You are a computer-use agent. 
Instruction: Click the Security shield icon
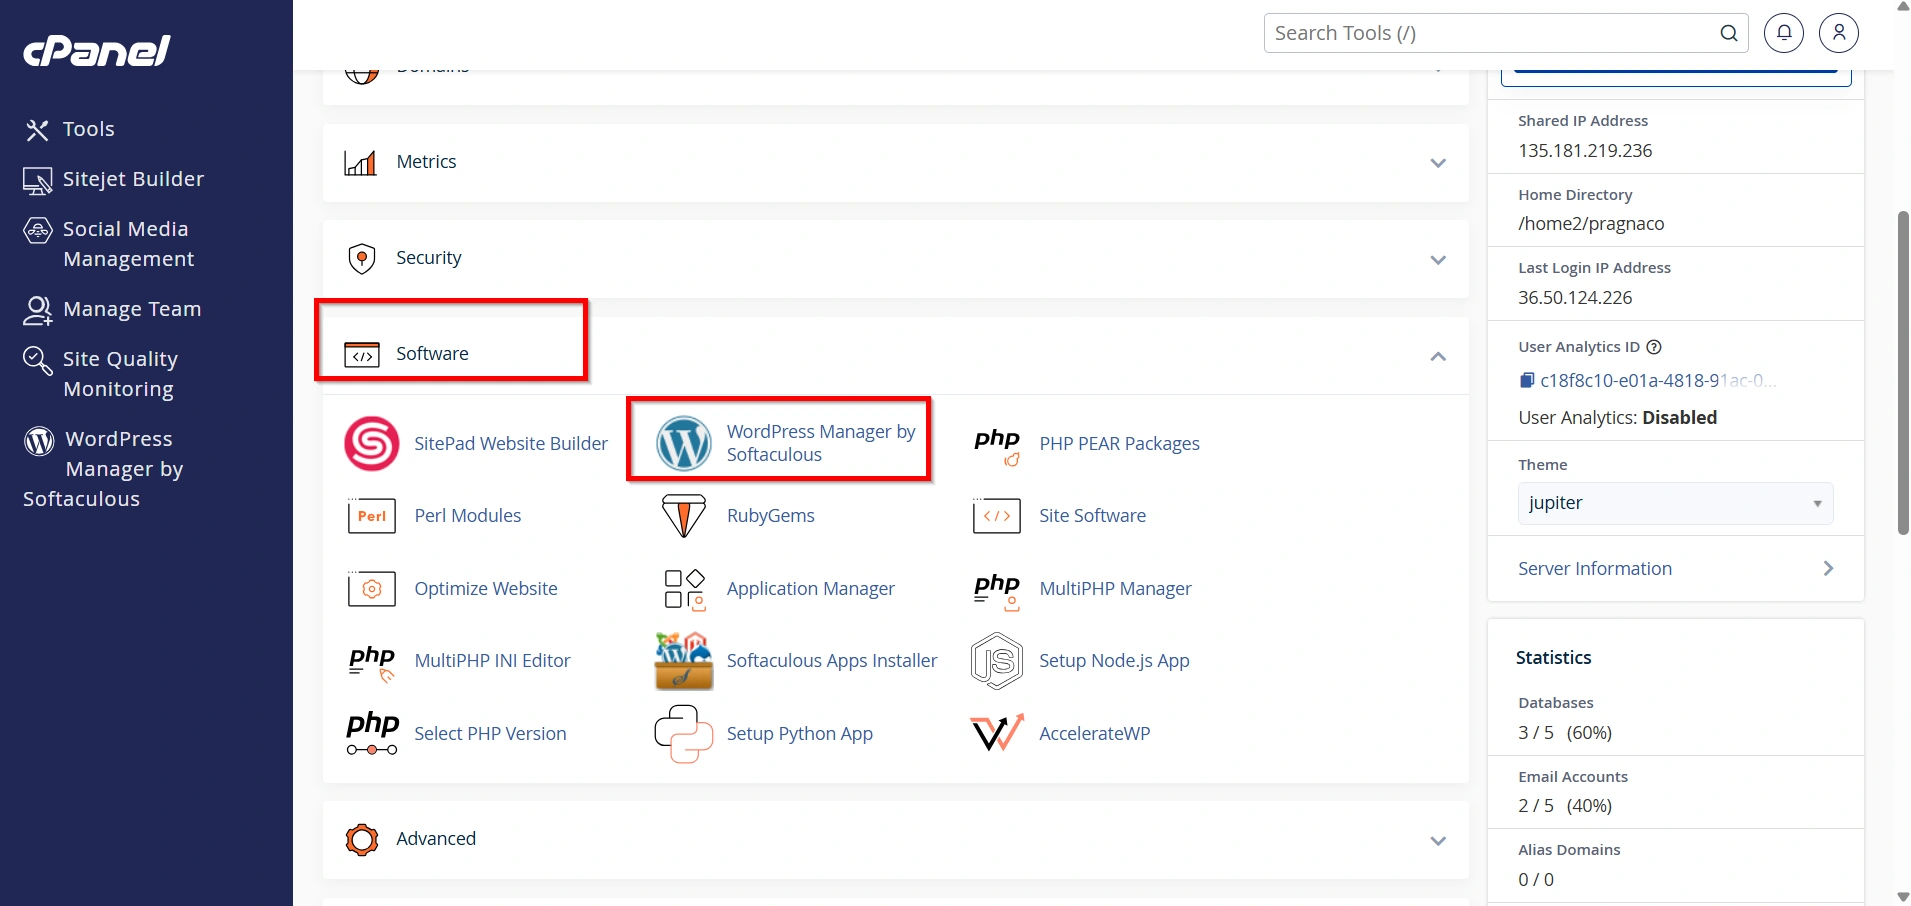[361, 258]
